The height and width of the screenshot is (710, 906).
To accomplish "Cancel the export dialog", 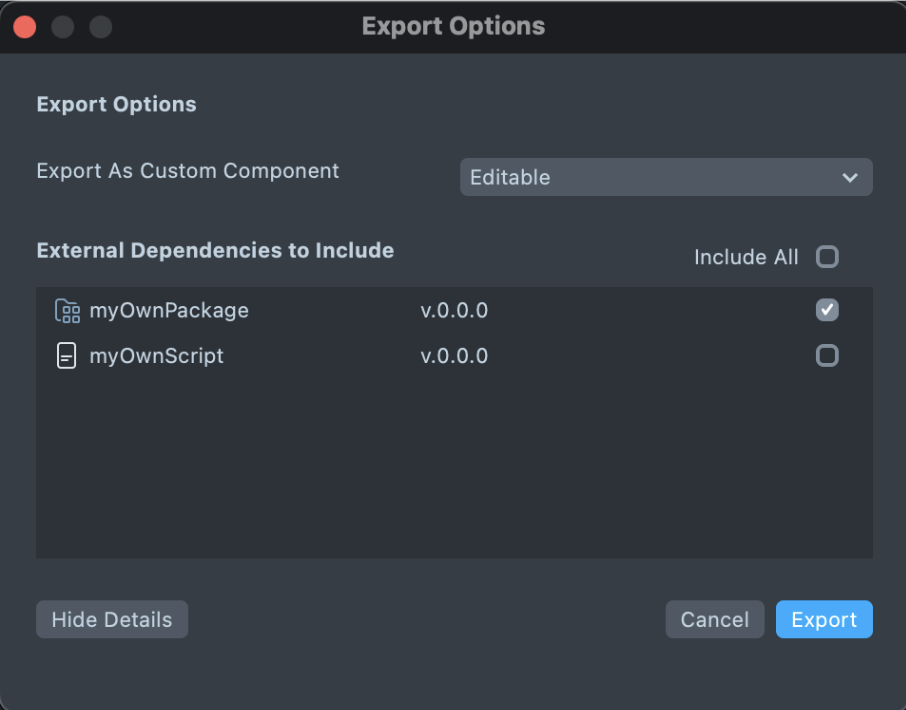I will coord(714,619).
